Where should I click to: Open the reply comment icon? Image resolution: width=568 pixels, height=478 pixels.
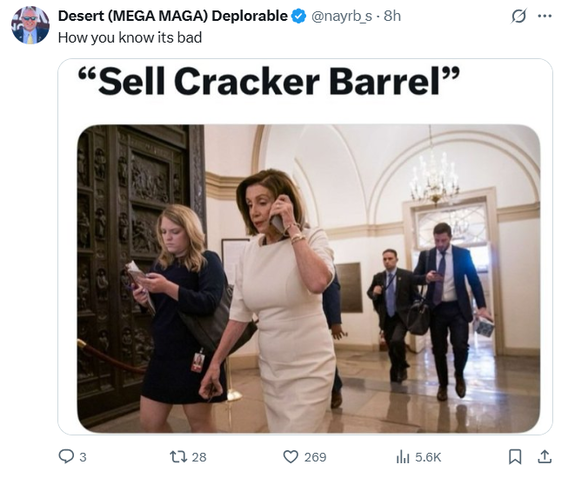[66, 456]
